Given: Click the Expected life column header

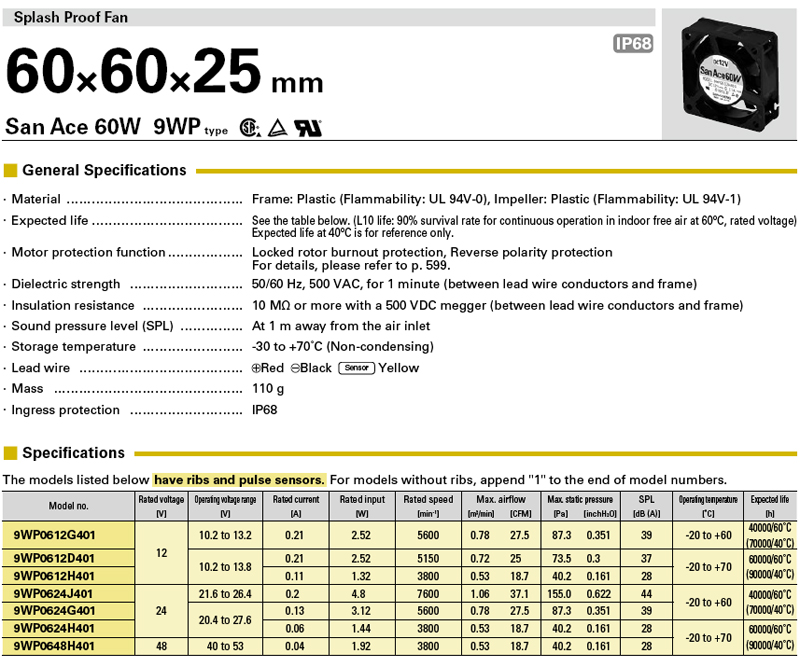Looking at the screenshot, I should click(768, 505).
